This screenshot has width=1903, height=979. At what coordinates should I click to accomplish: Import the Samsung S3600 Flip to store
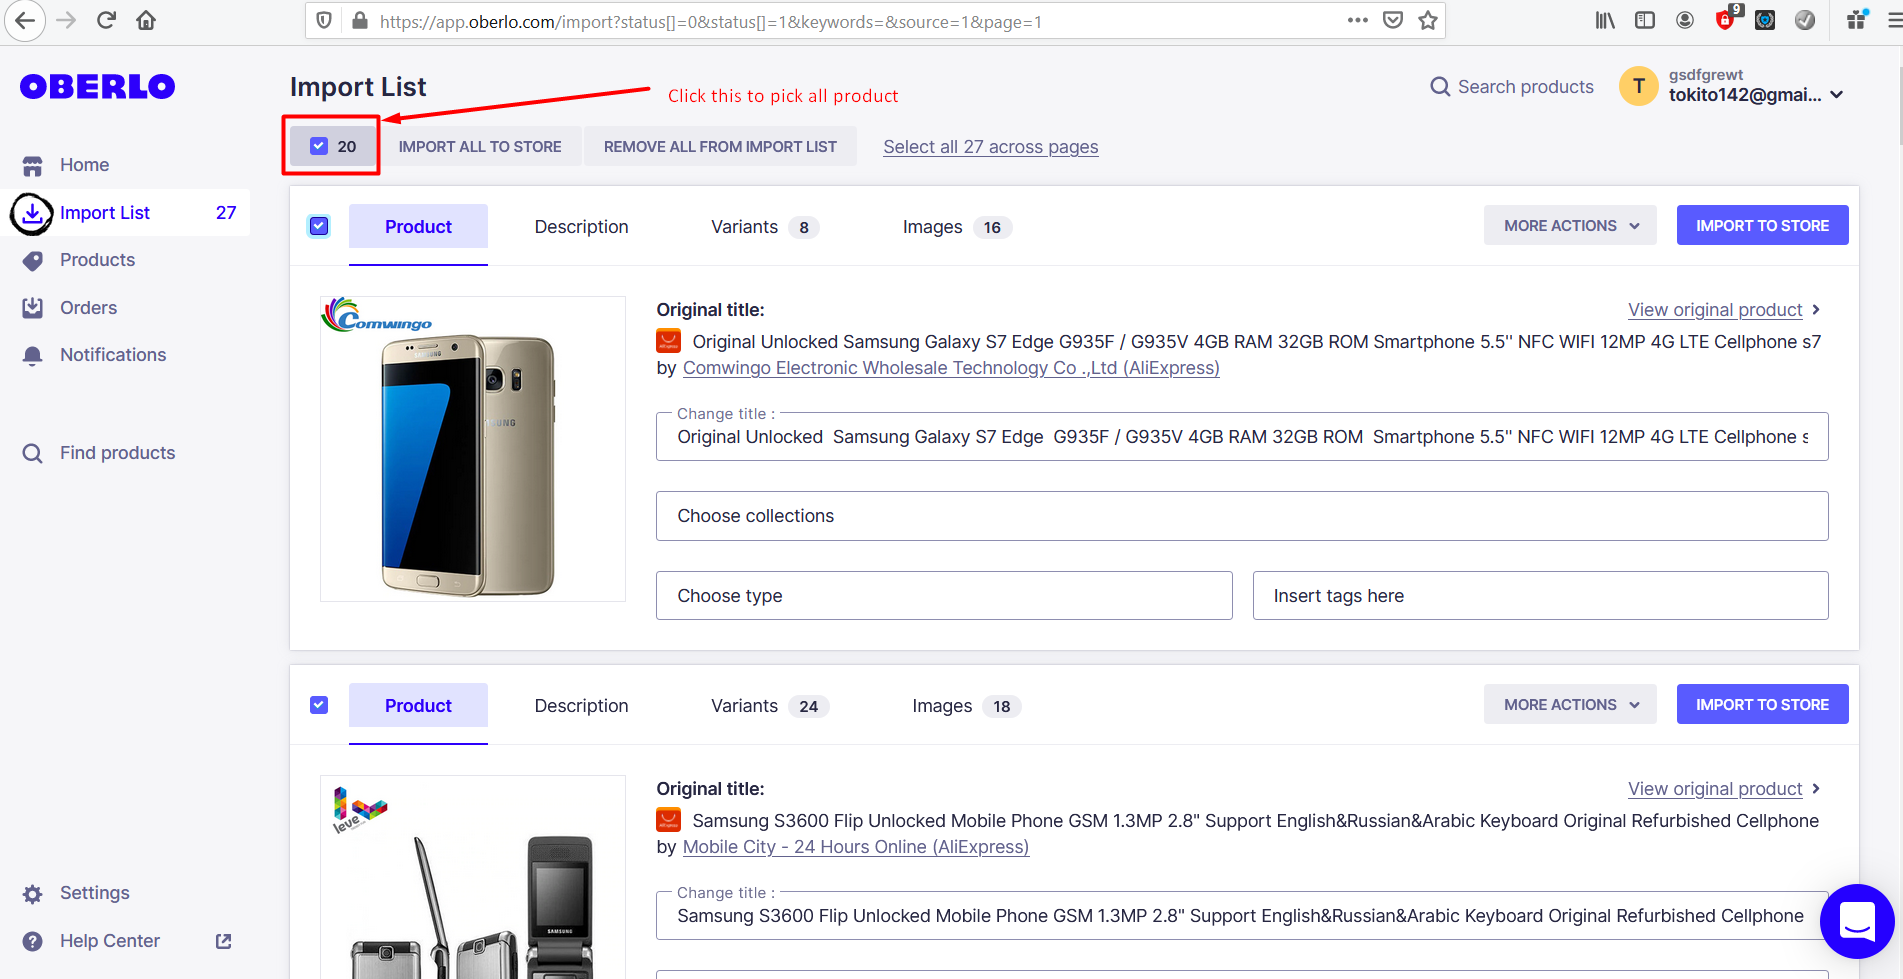coord(1762,705)
